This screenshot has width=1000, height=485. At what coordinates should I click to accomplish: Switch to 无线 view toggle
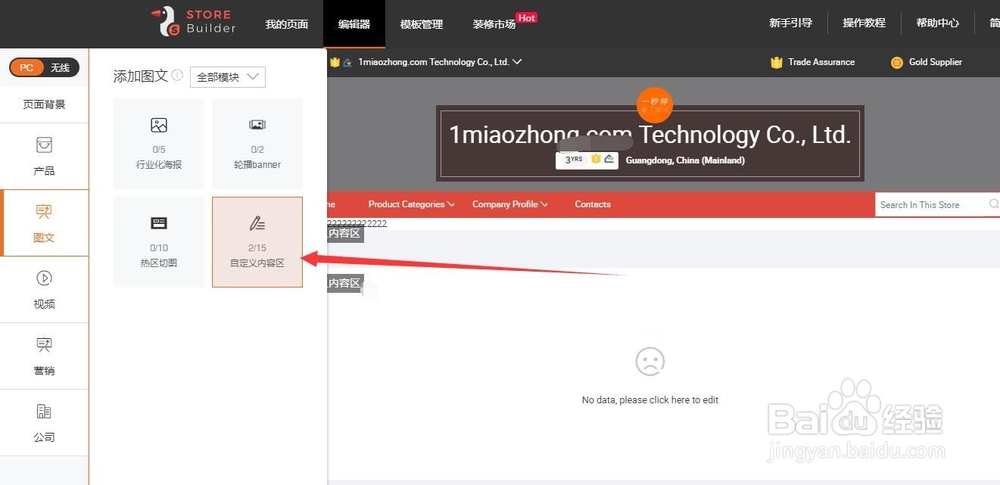[61, 67]
